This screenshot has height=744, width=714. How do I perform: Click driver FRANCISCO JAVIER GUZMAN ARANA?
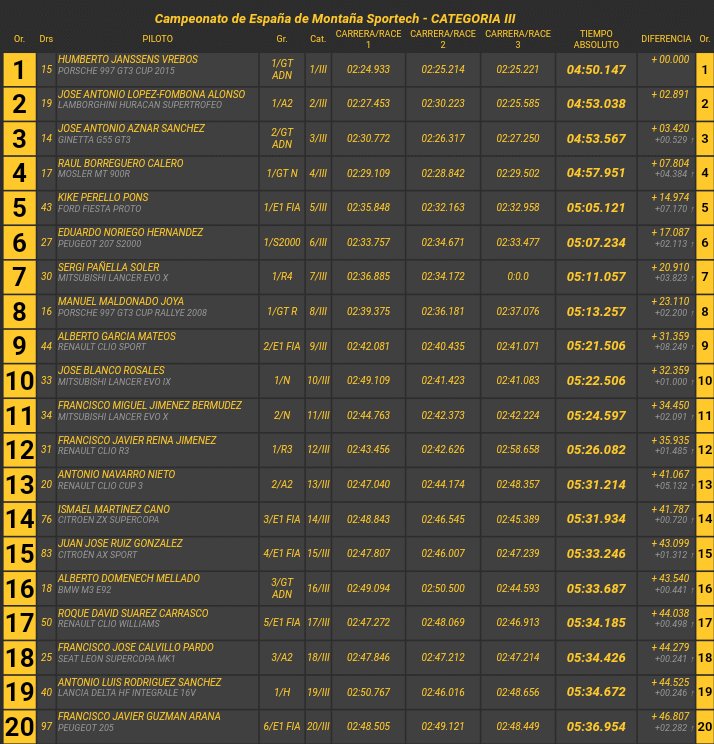tap(139, 716)
